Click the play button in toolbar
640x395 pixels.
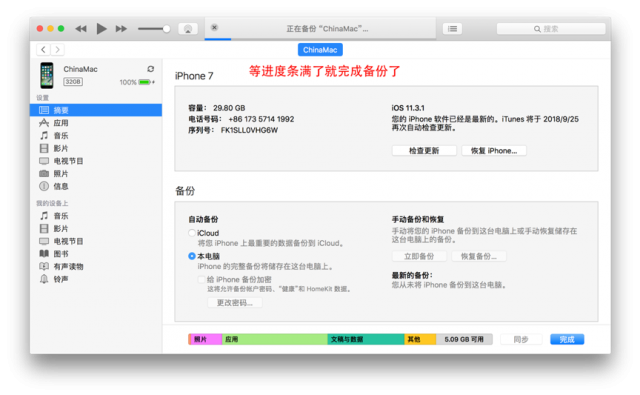coord(101,29)
